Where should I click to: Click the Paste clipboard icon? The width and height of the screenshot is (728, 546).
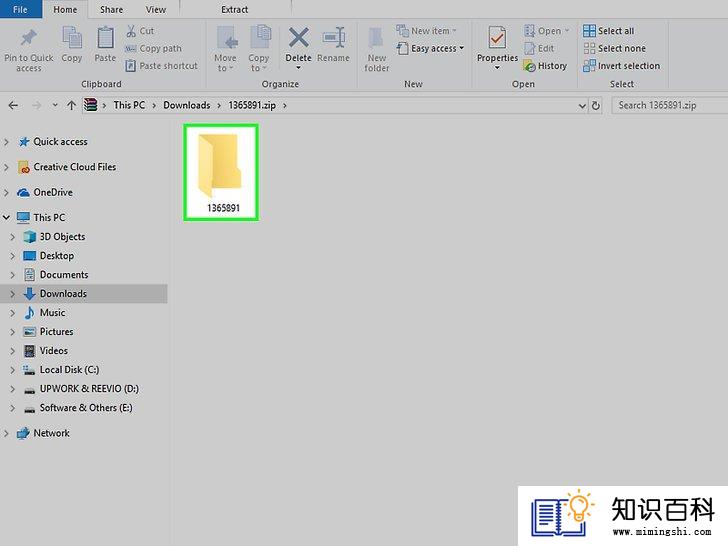click(x=105, y=38)
